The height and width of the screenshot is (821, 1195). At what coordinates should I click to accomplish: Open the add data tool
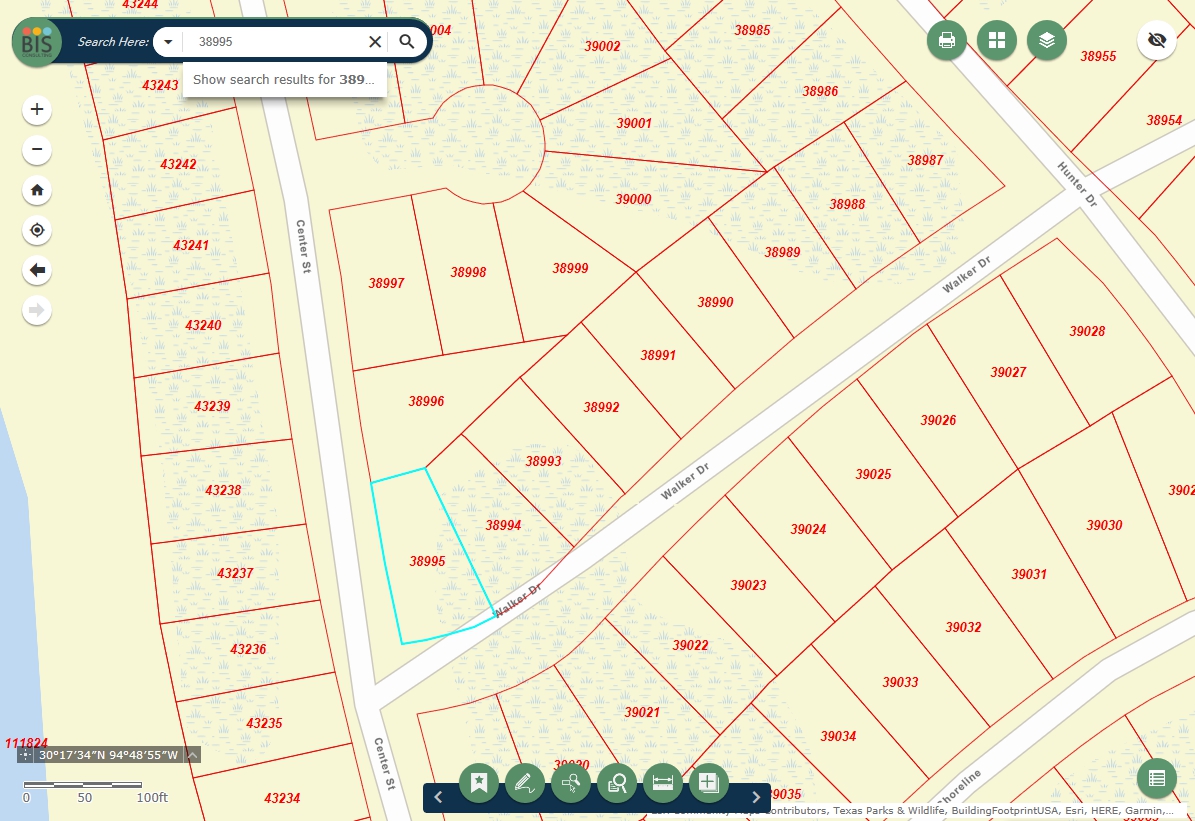point(709,783)
